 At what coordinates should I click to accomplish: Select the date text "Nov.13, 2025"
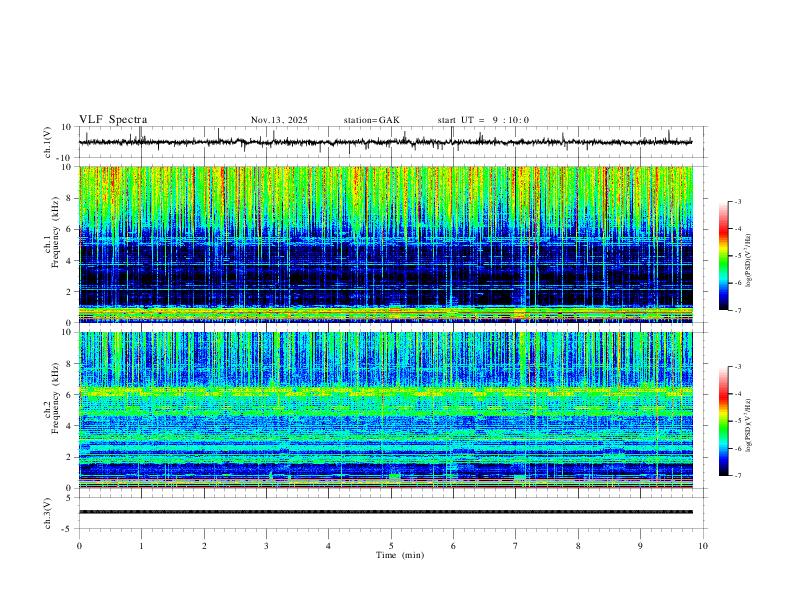(x=279, y=120)
